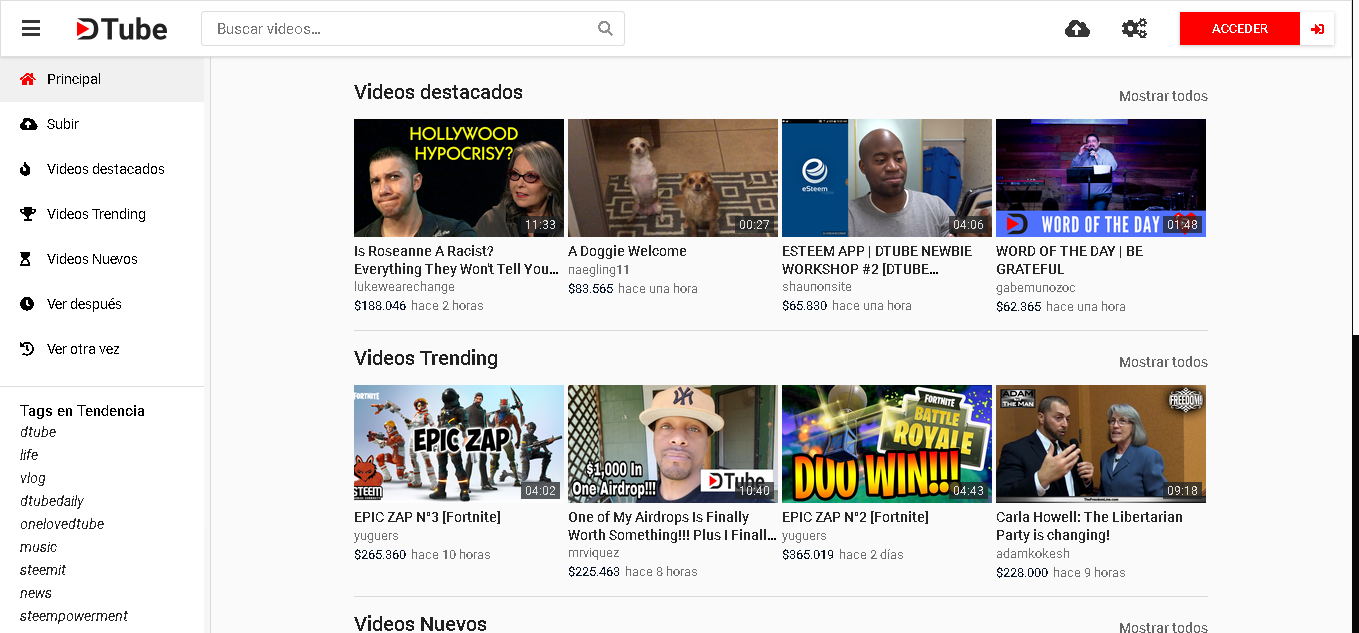
Task: Open the settings gears icon
Action: pos(1134,29)
